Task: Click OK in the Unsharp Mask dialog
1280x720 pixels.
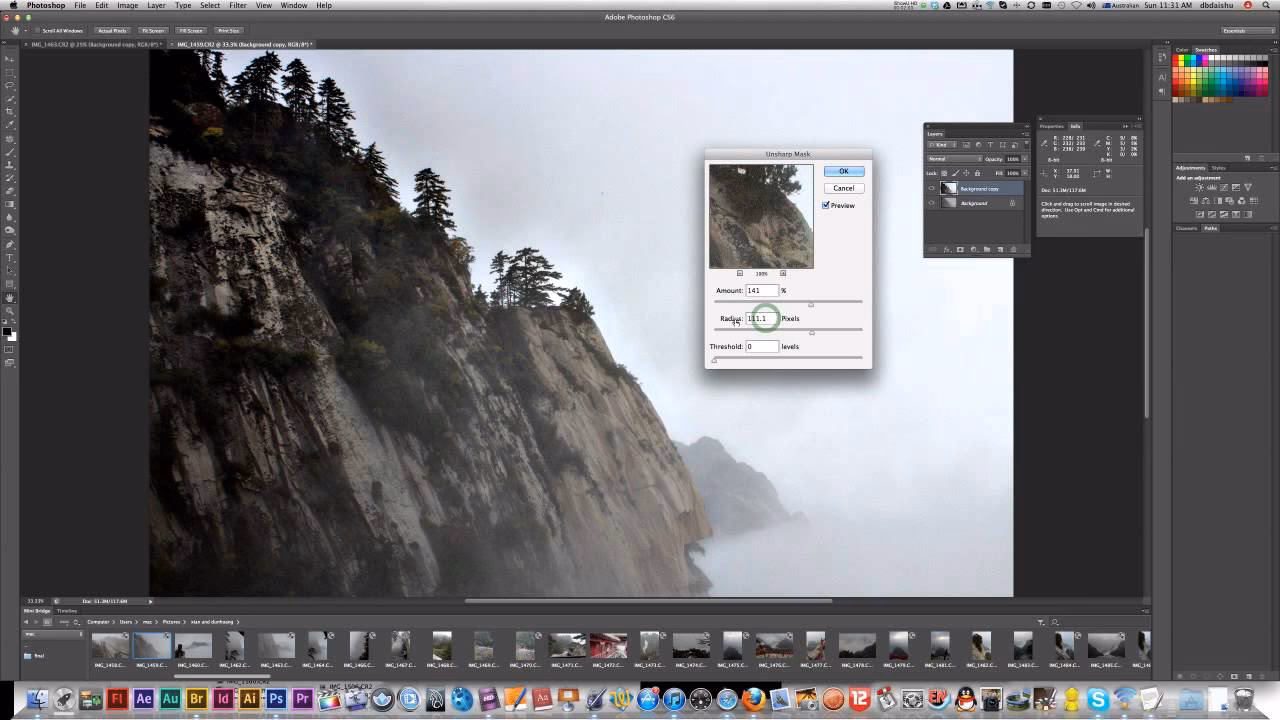Action: 843,171
